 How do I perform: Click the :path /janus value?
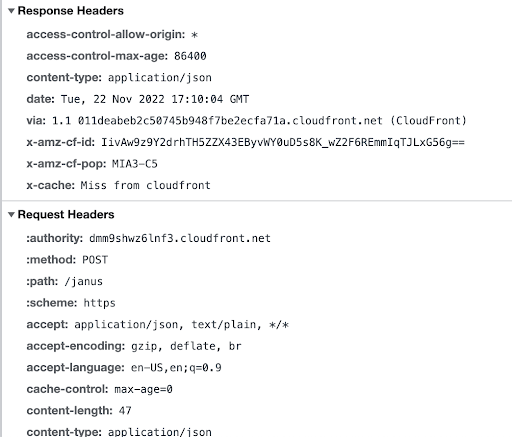[x=83, y=282]
